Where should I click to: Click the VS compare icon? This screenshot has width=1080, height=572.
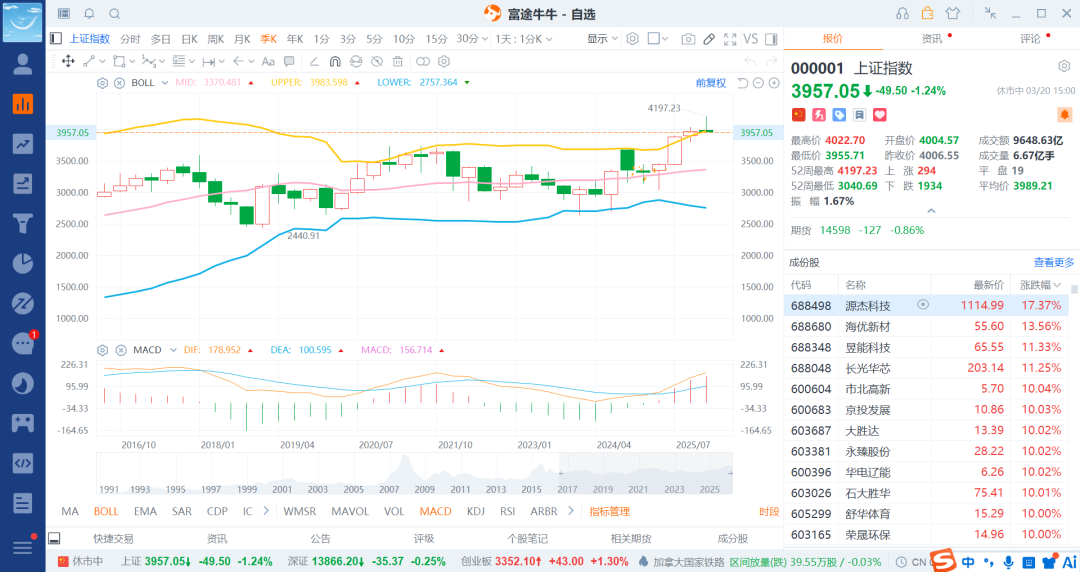[750, 39]
